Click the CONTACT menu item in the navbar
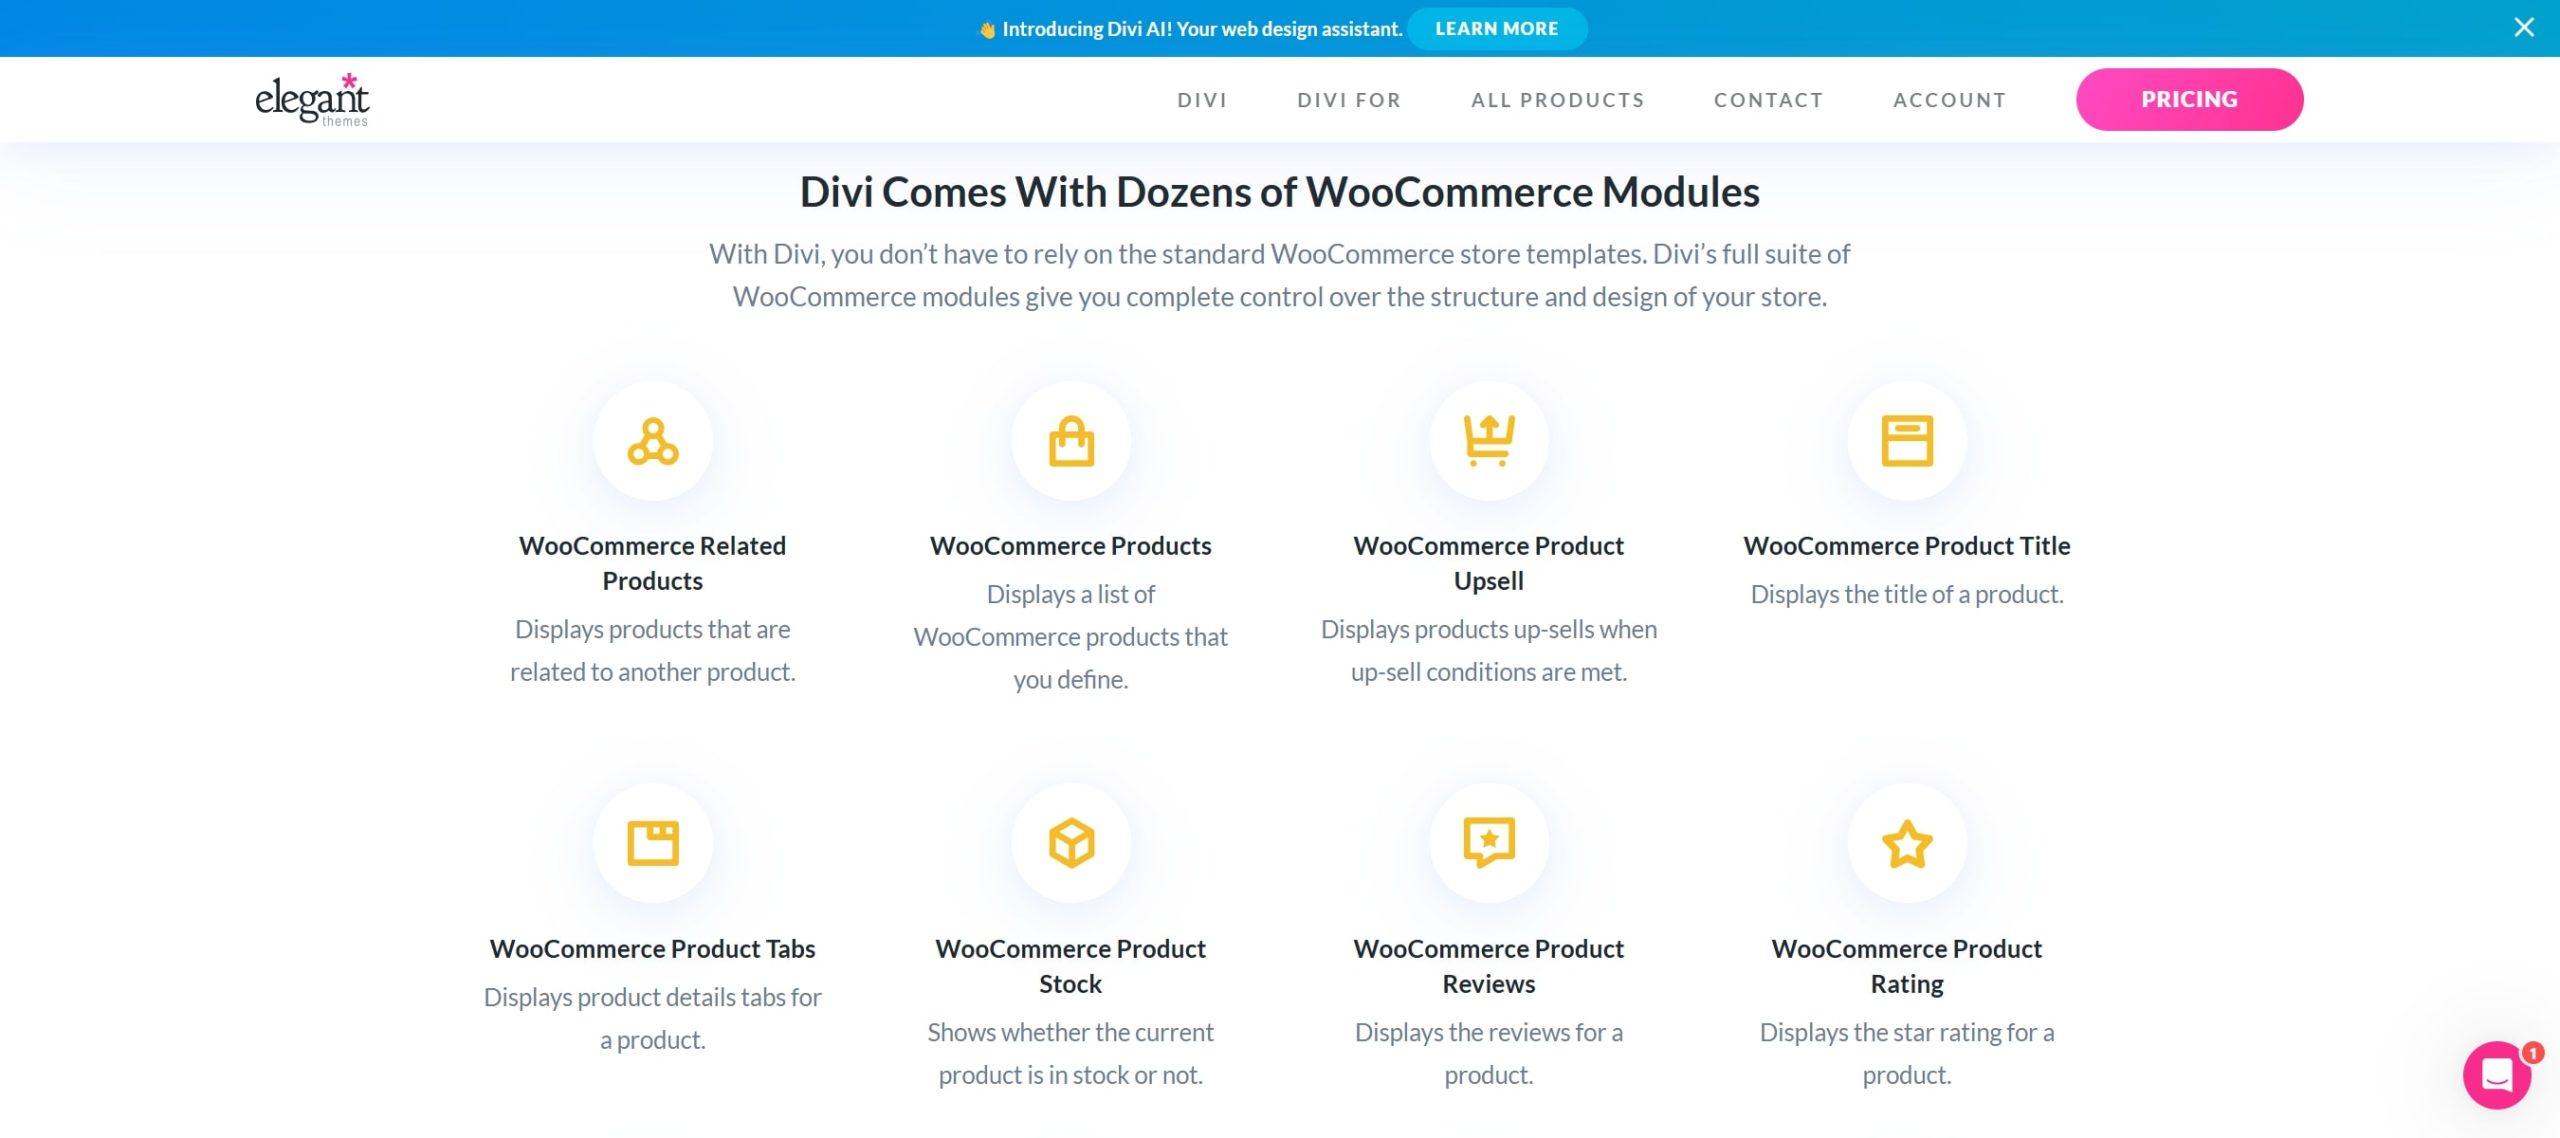The height and width of the screenshot is (1138, 2560). point(1768,98)
